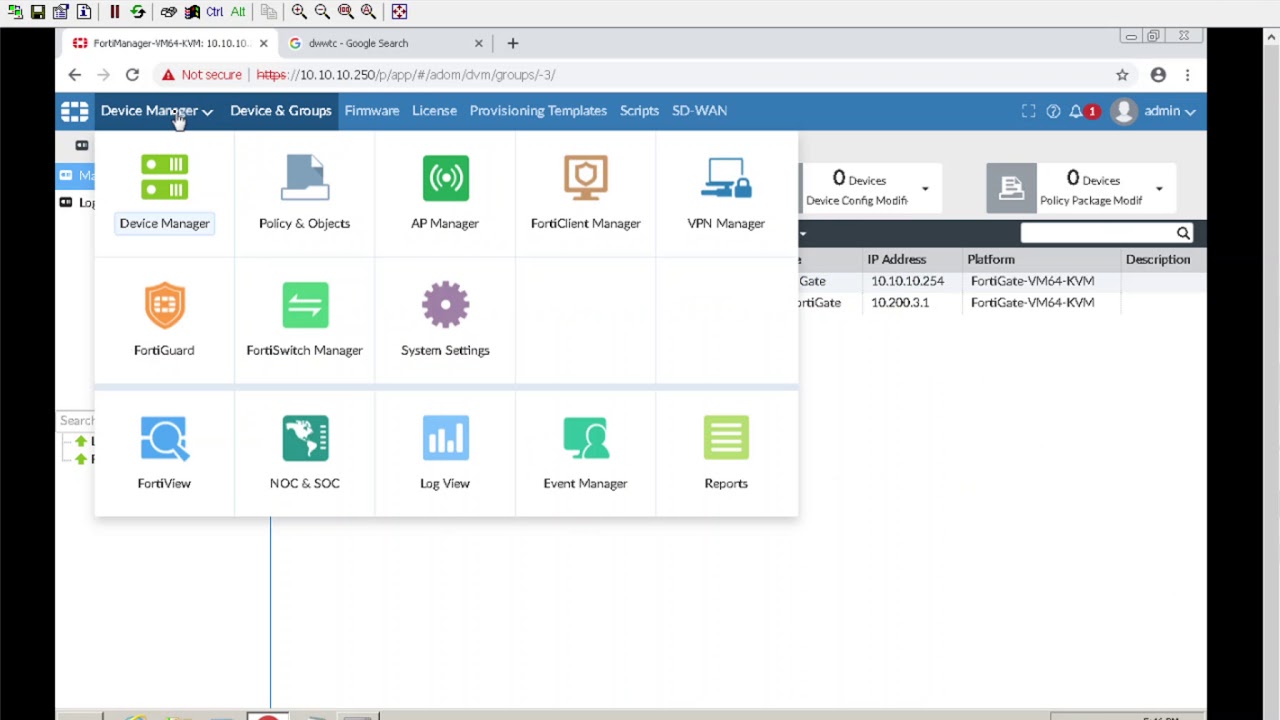
Task: Click the search magnifier in device table
Action: (x=1183, y=233)
